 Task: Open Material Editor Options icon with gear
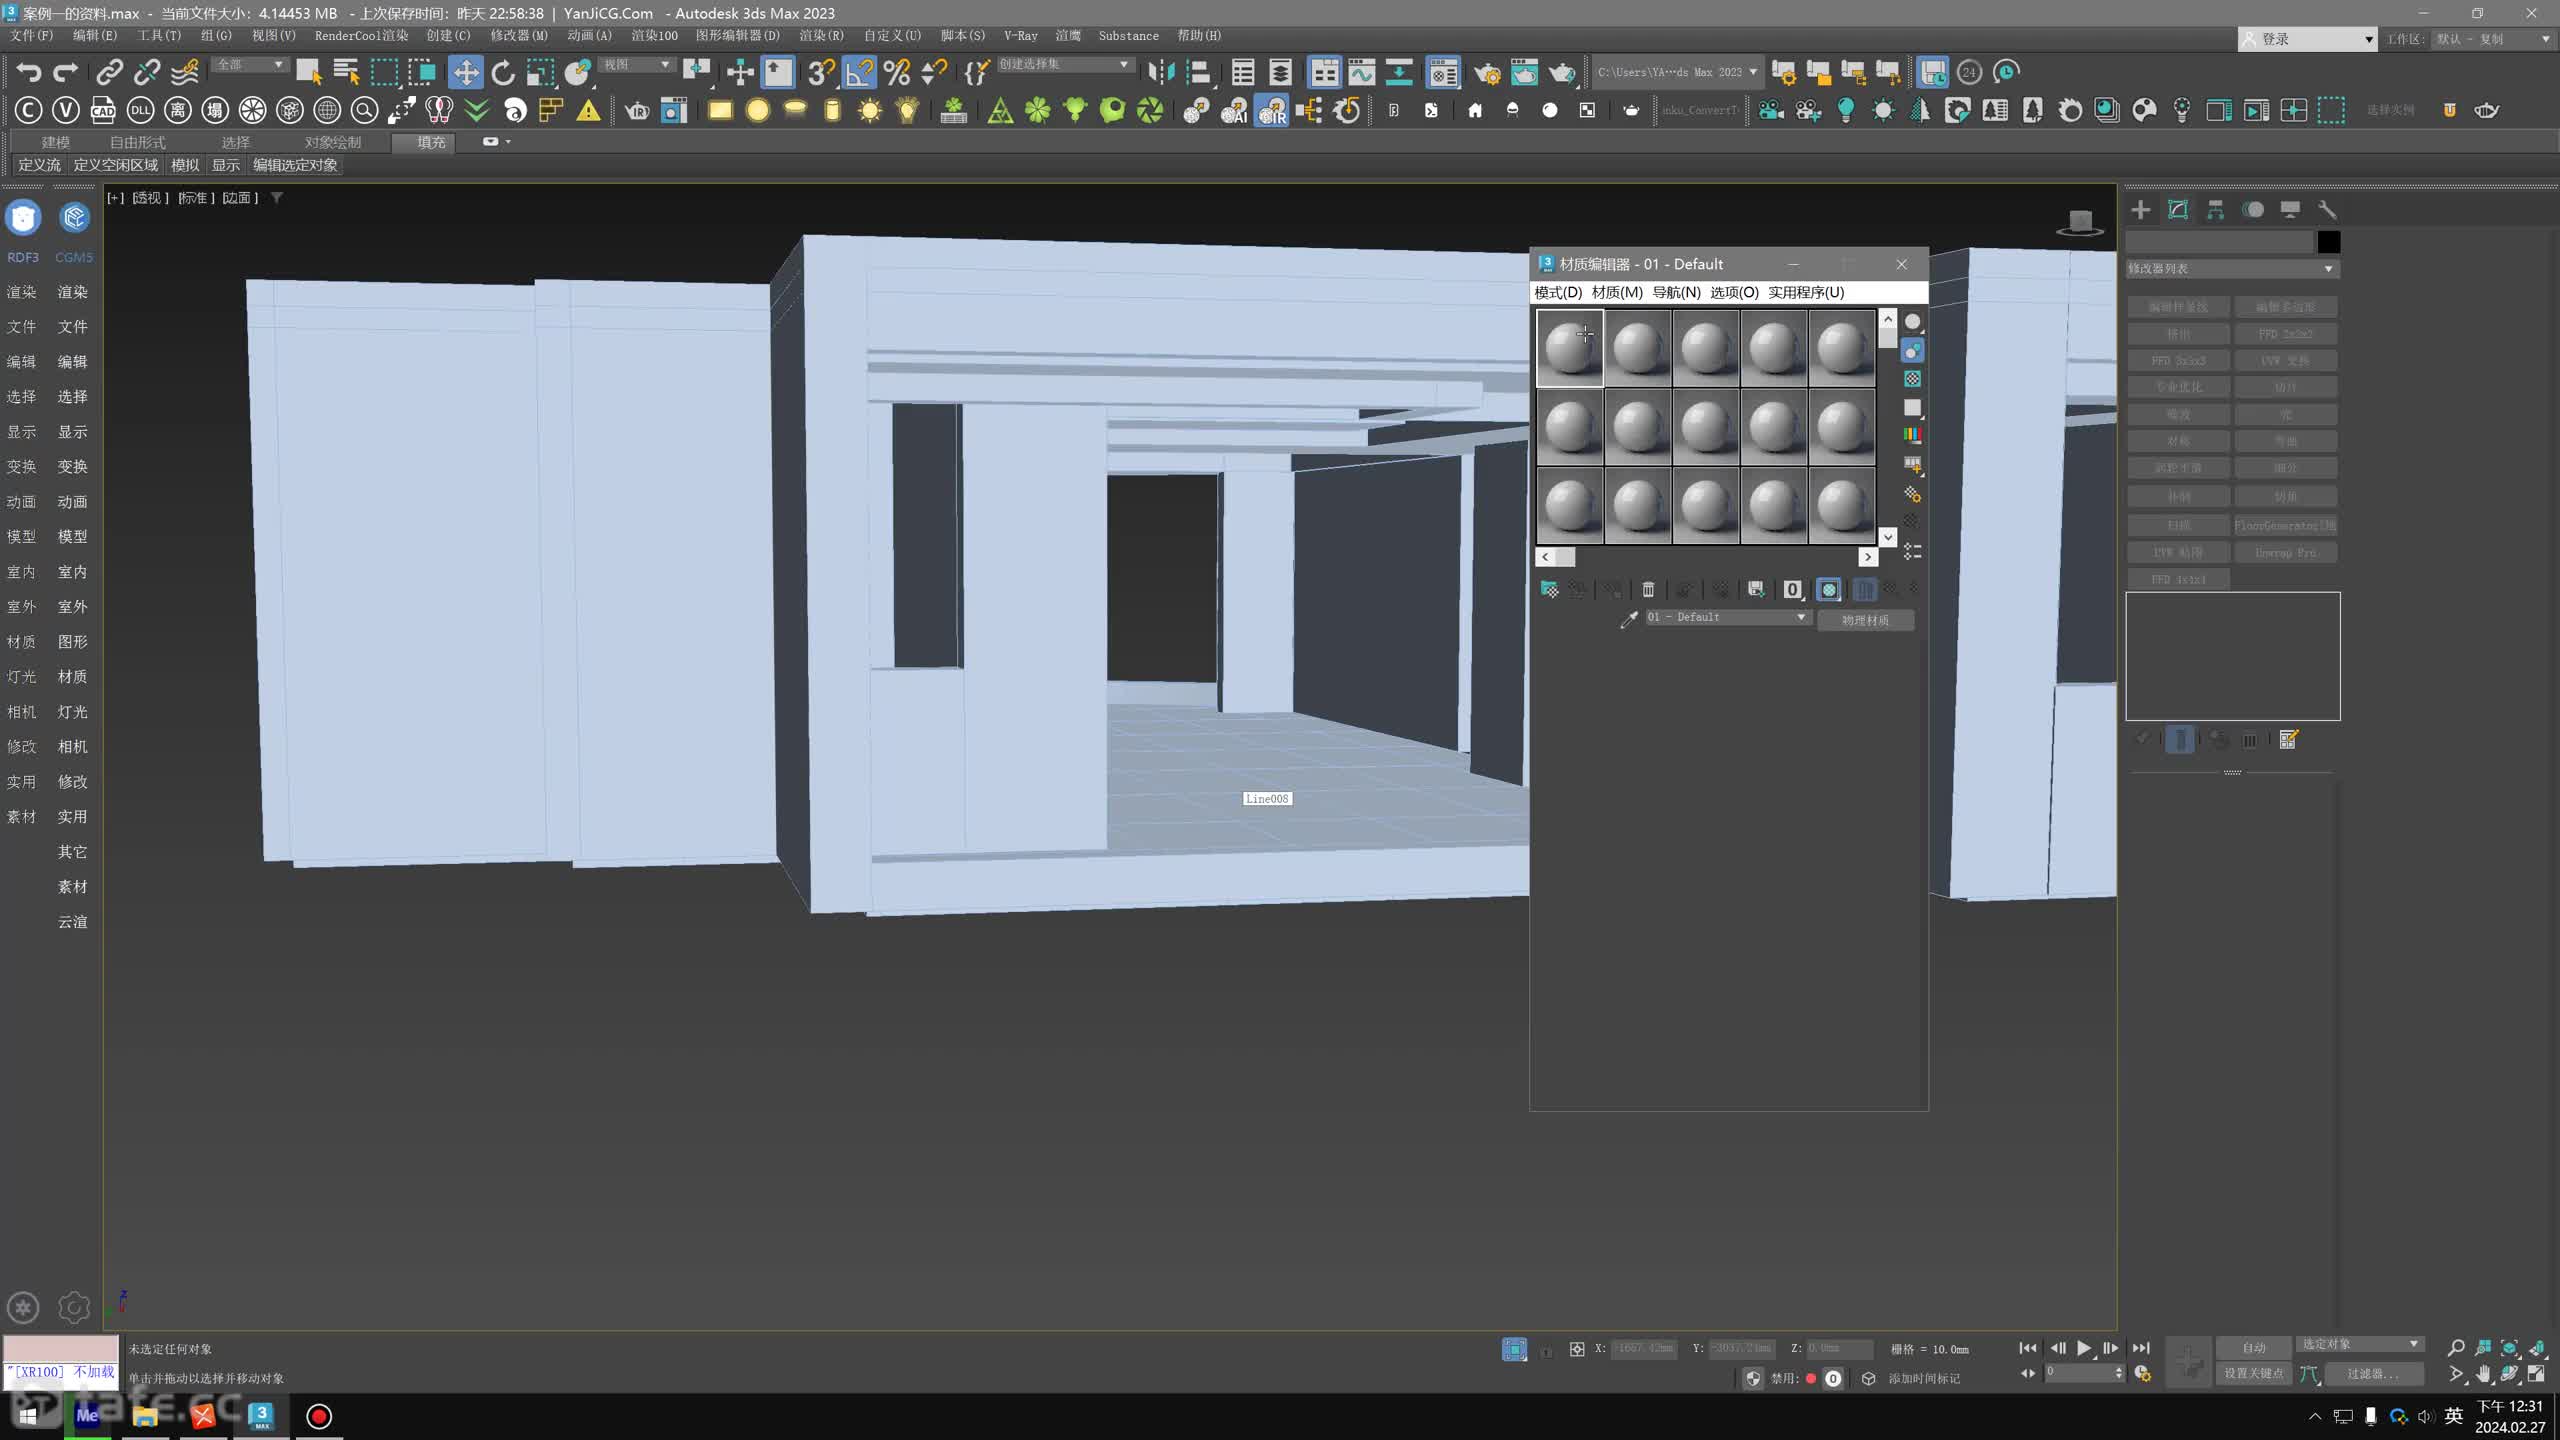click(1912, 494)
